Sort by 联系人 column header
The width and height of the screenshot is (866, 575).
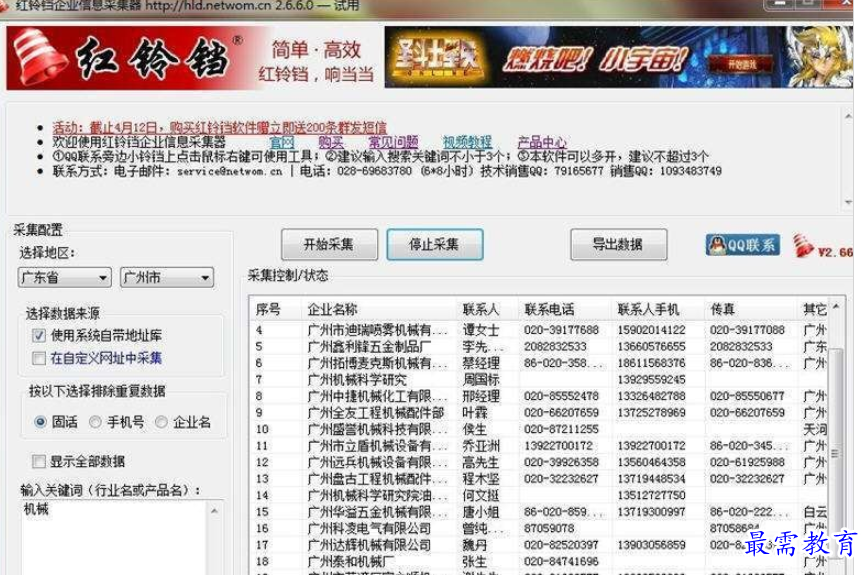pyautogui.click(x=487, y=309)
